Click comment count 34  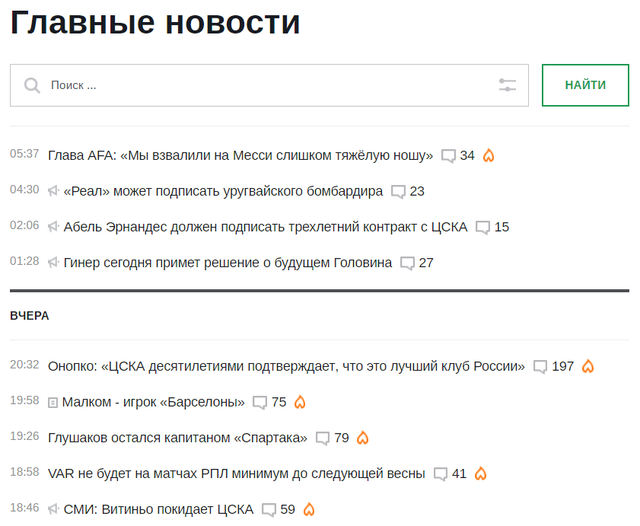tap(467, 155)
